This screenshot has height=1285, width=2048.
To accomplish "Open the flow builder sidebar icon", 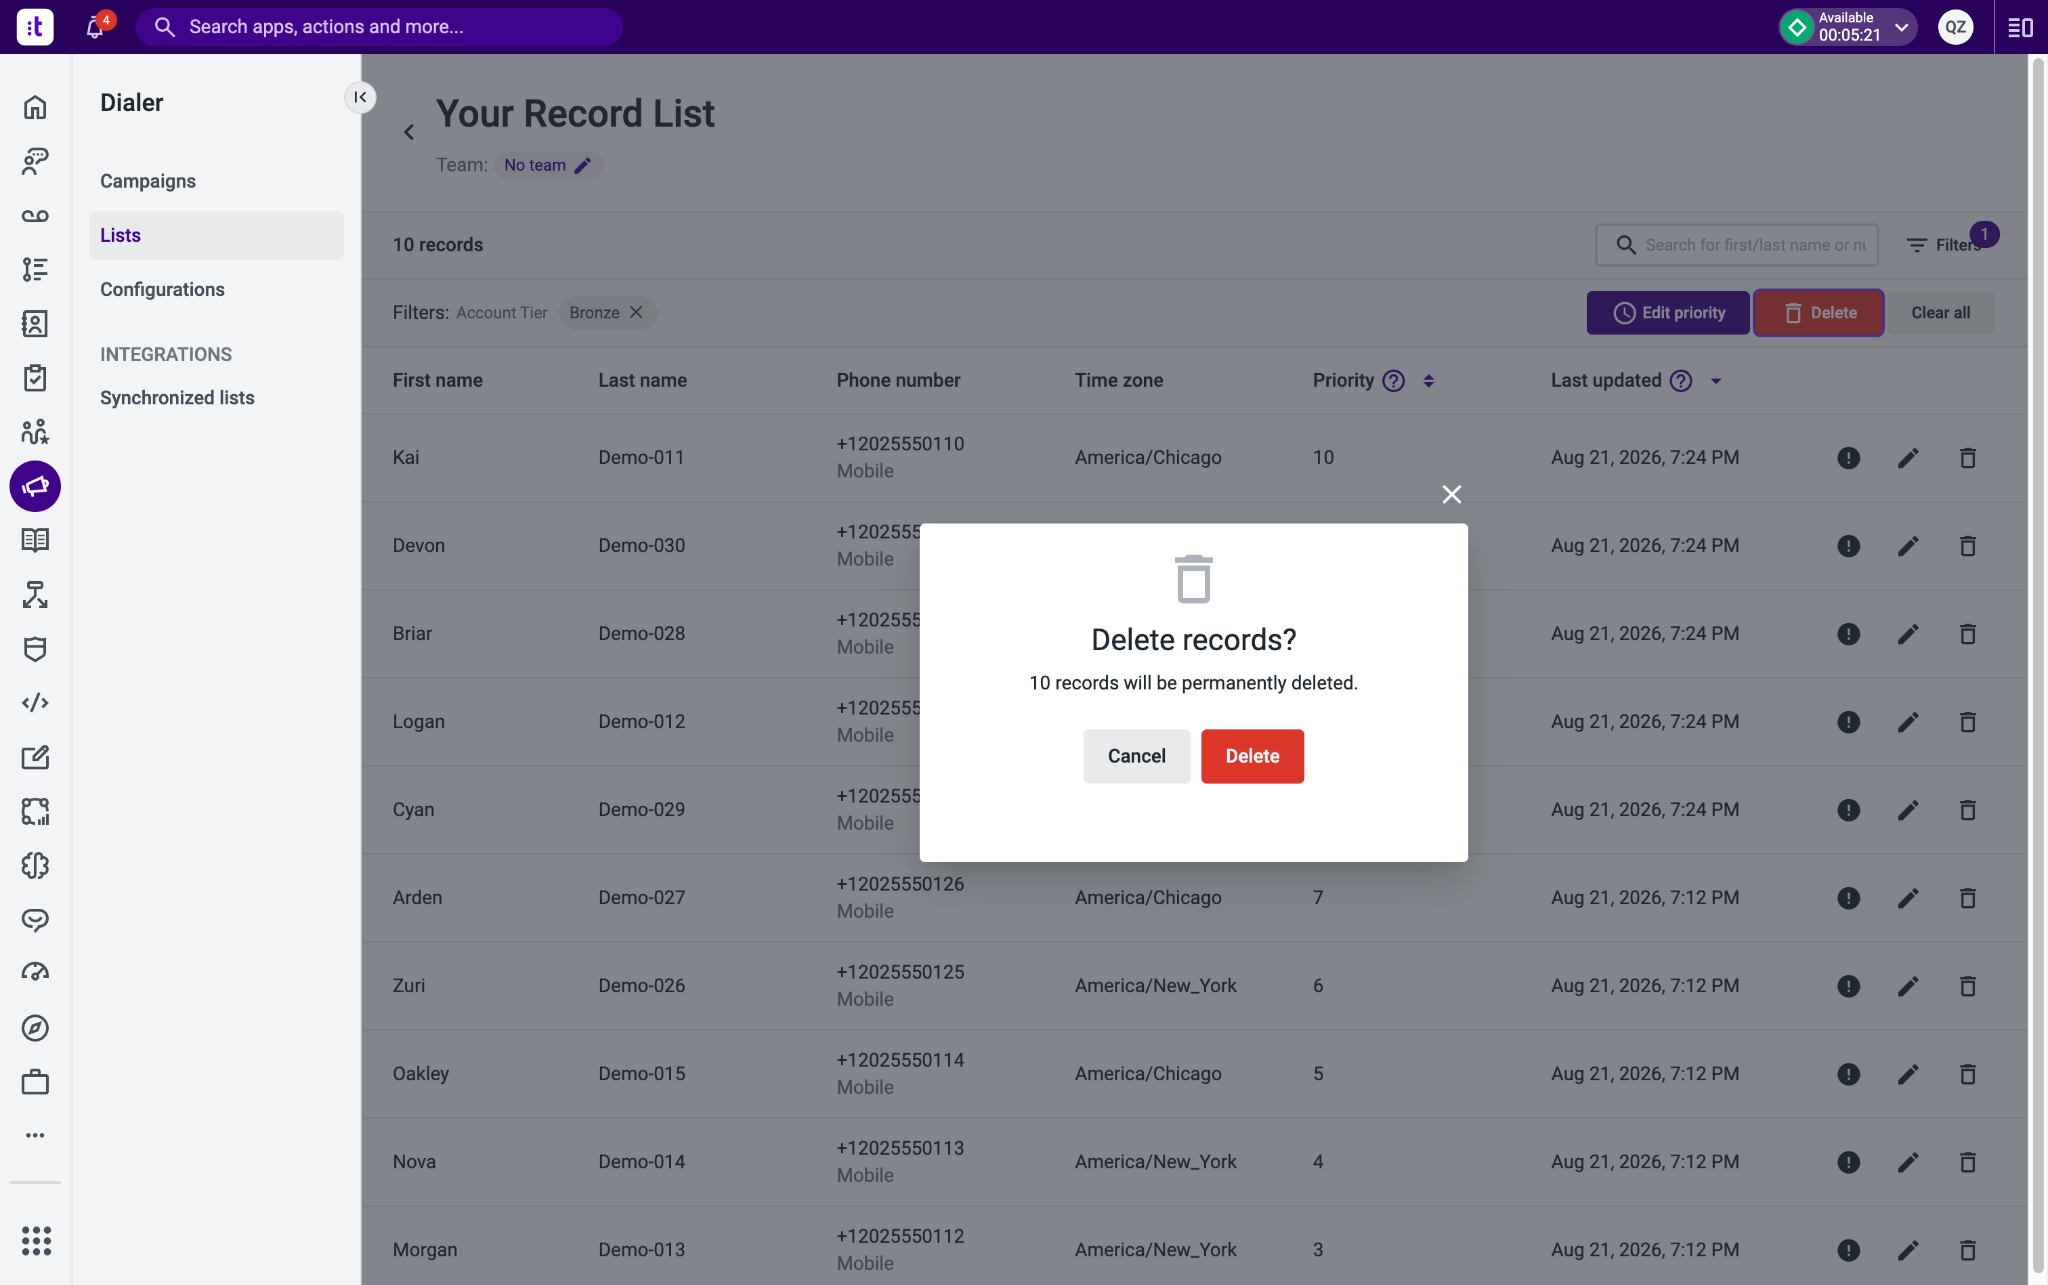I will point(35,595).
